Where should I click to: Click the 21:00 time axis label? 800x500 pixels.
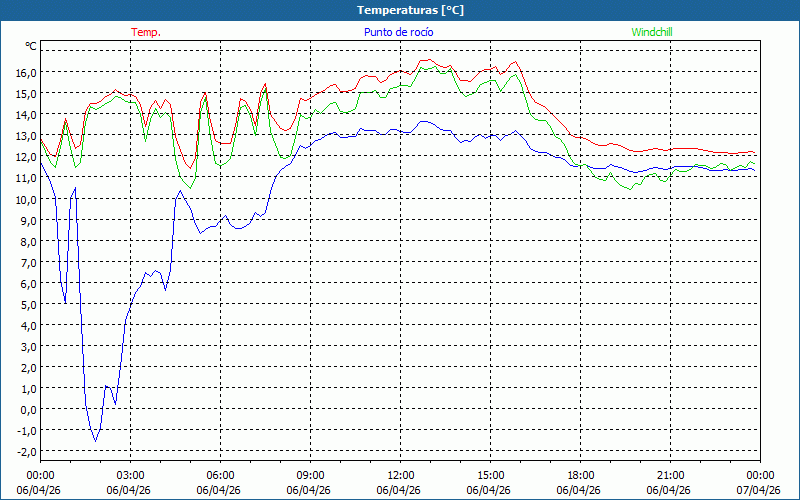[670, 475]
